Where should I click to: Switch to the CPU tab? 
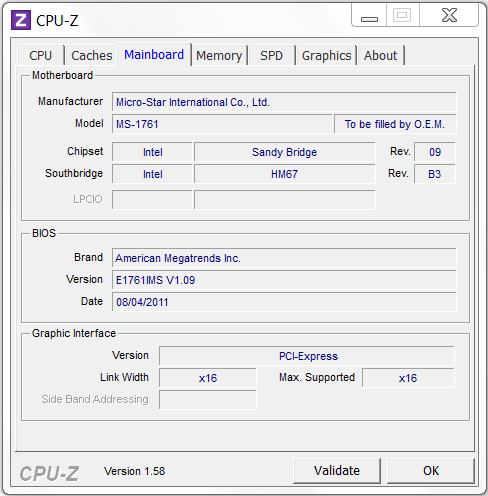[x=41, y=55]
